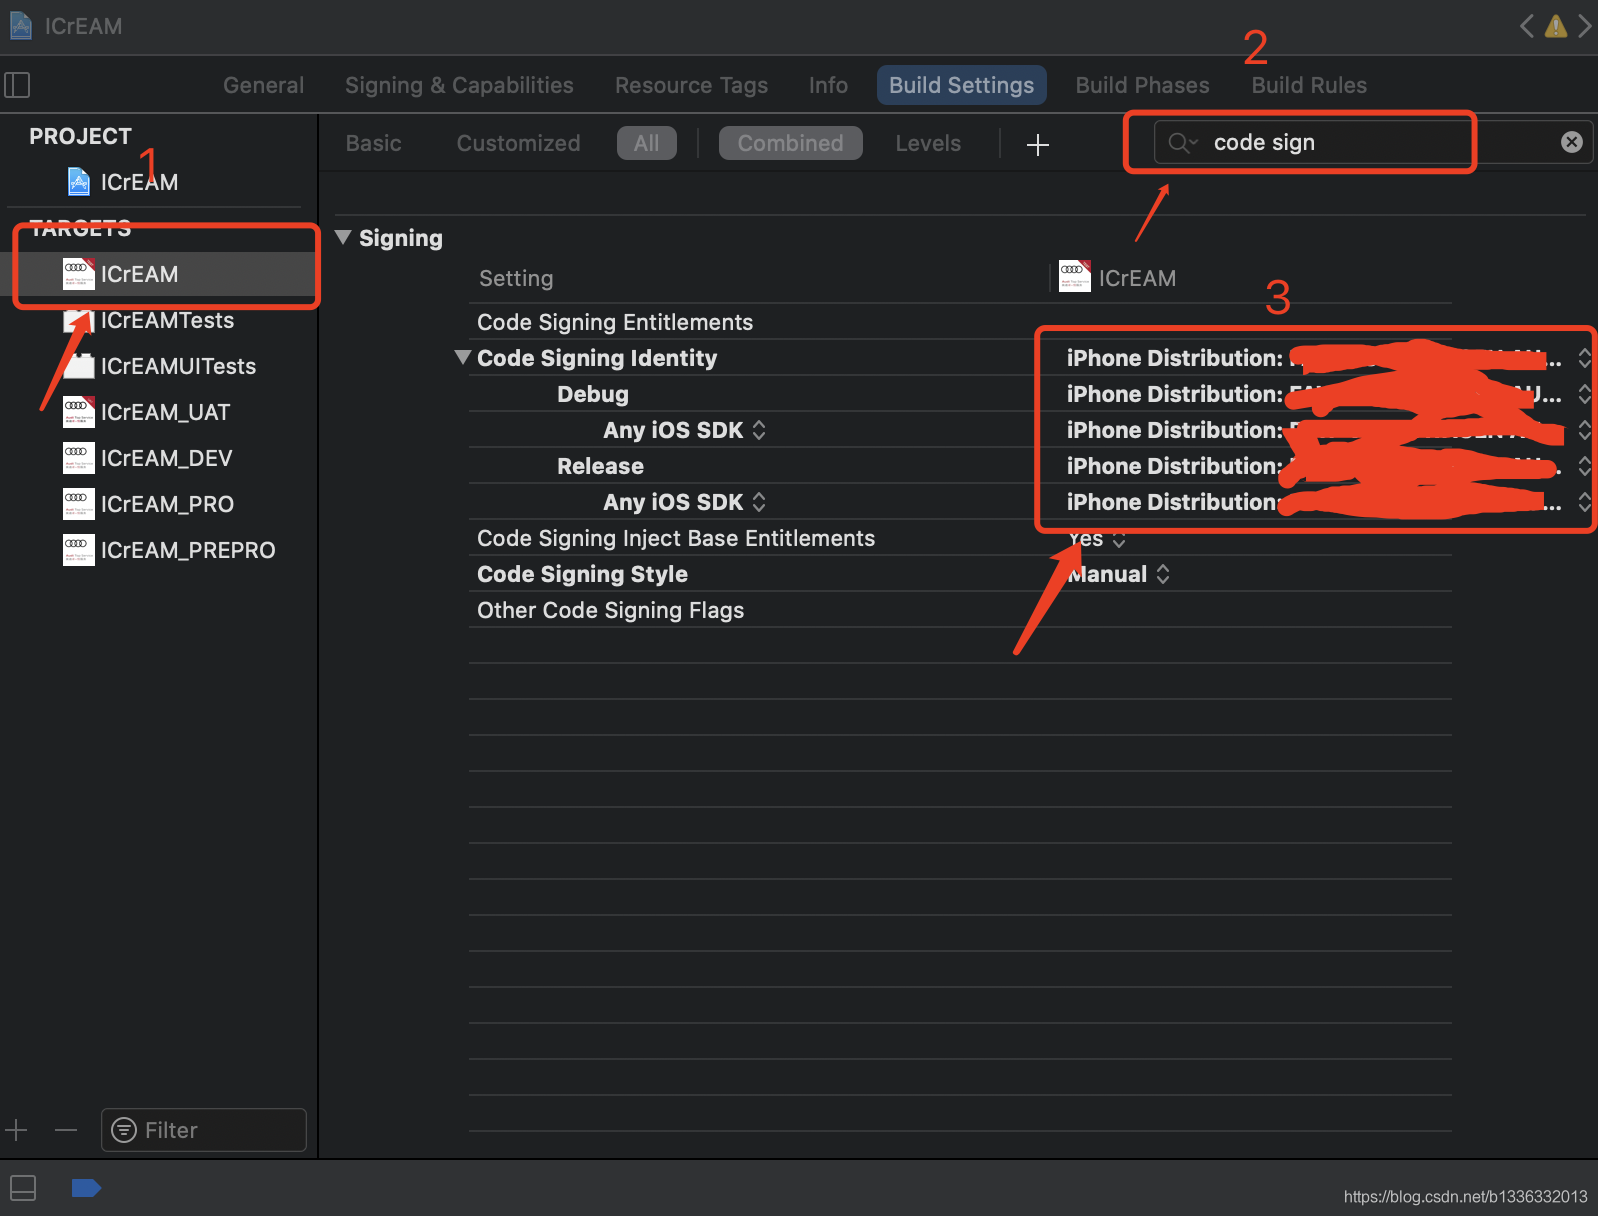Open the Build Phases tab
The width and height of the screenshot is (1598, 1216).
[x=1142, y=85]
